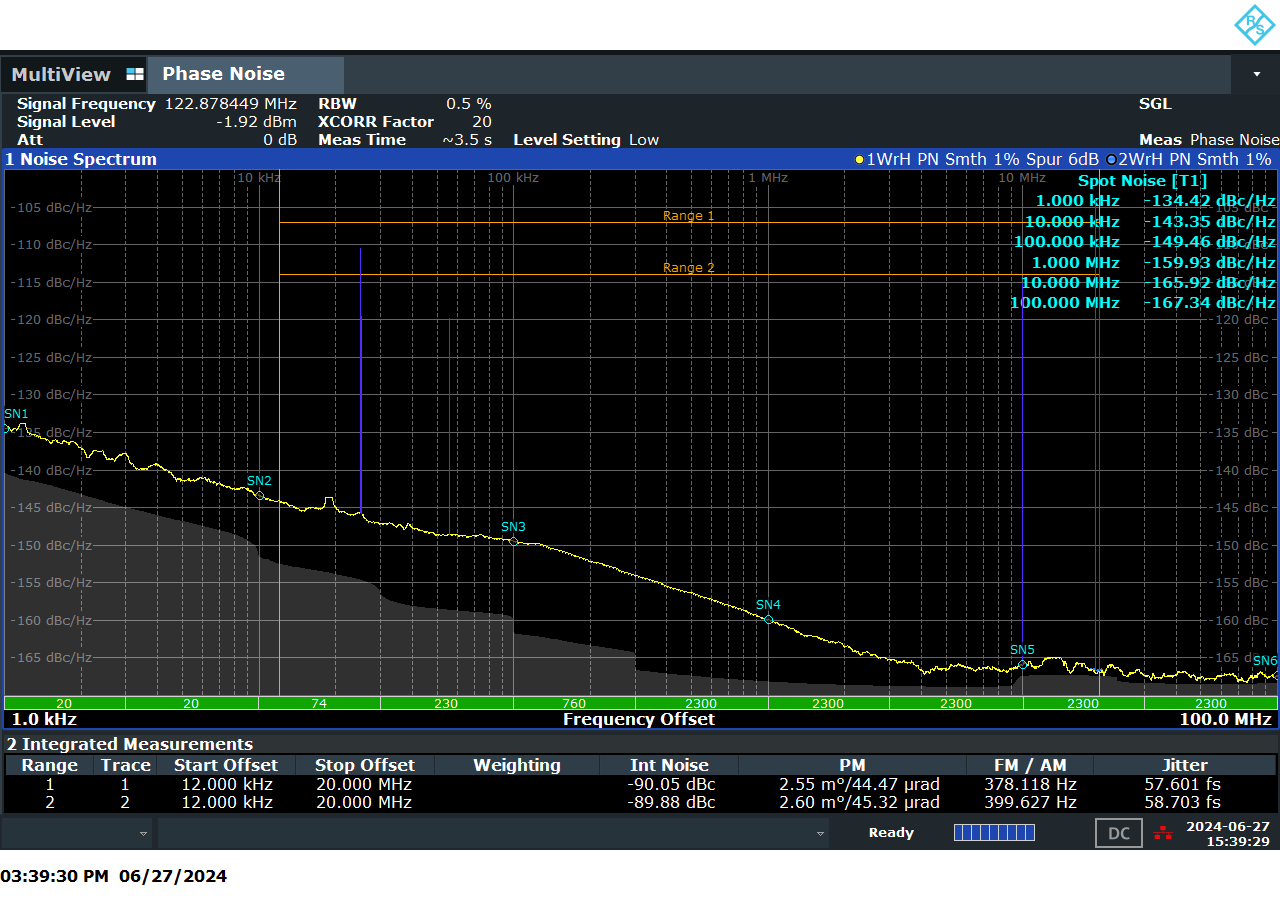Click the Level Setting Low field
Image resolution: width=1280 pixels, height=900 pixels.
click(586, 140)
